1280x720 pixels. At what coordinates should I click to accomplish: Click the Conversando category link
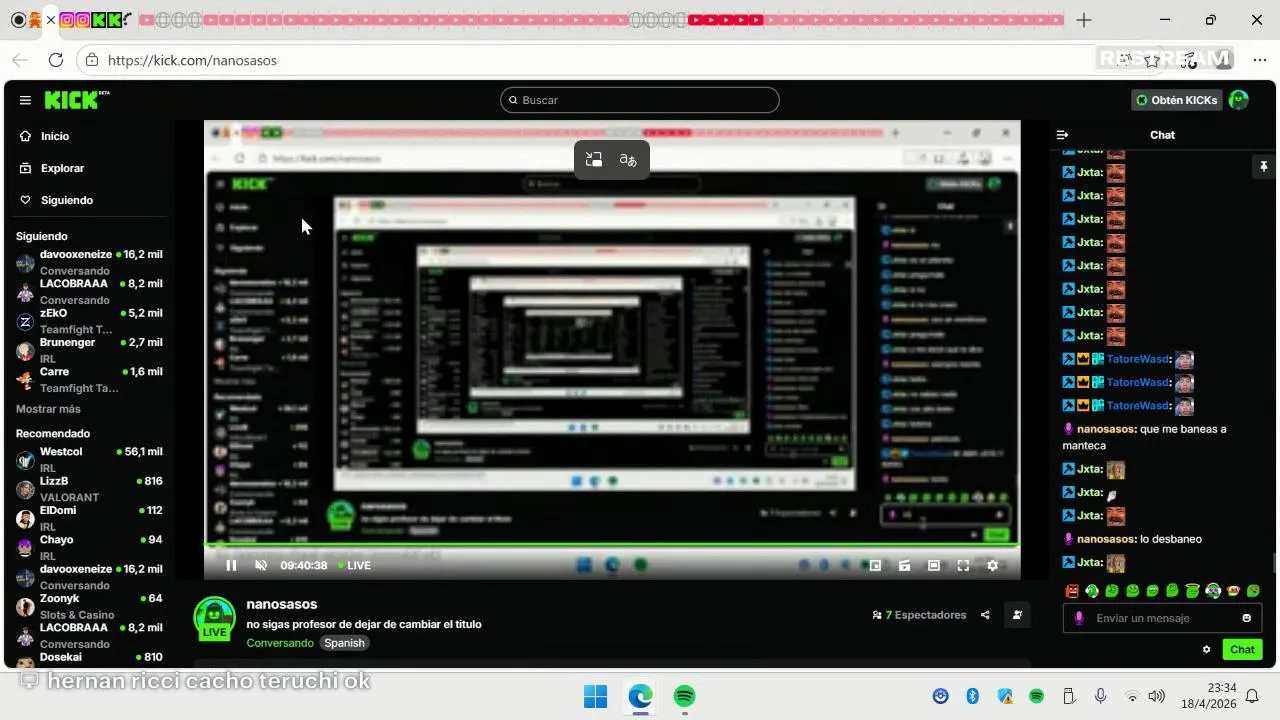pos(280,643)
